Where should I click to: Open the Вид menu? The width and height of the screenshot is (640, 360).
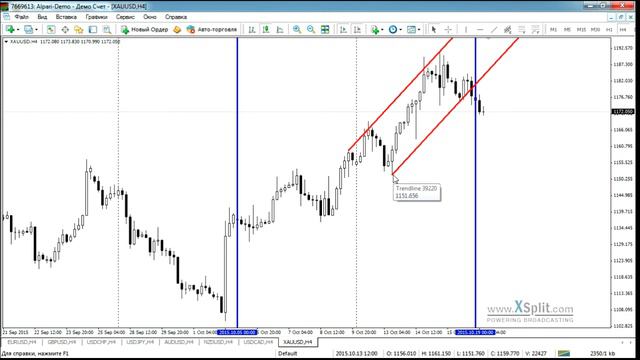(x=42, y=17)
